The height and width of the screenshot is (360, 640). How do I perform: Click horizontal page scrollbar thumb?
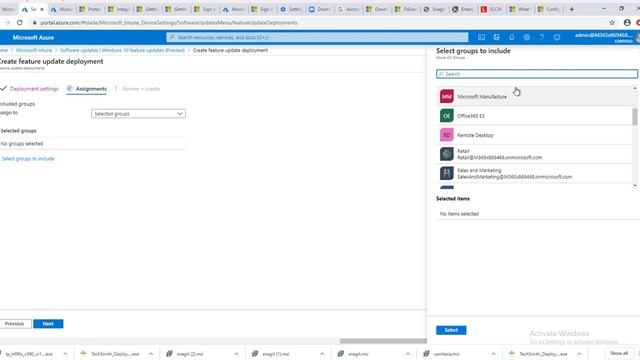point(383,341)
